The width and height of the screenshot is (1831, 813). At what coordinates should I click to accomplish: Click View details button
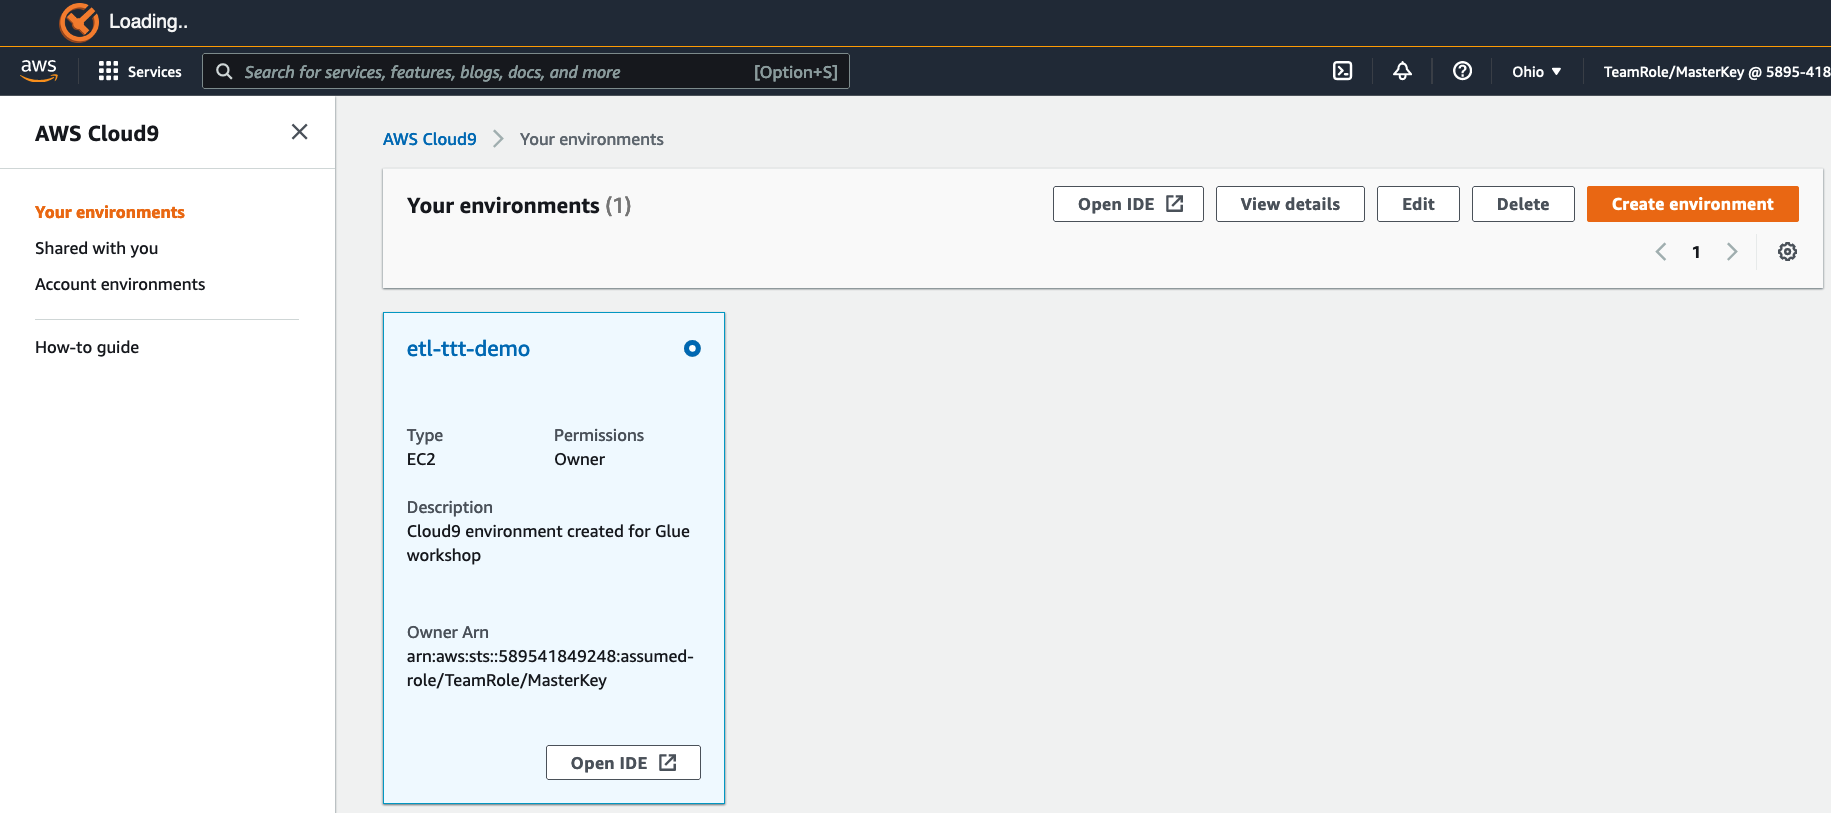pyautogui.click(x=1290, y=204)
